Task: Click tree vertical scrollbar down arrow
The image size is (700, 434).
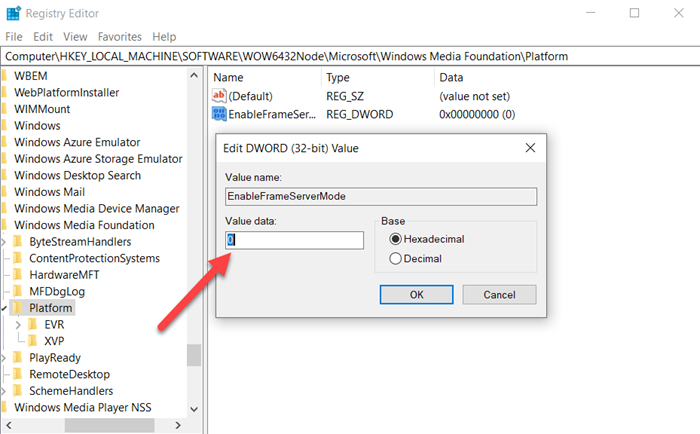Action: pyautogui.click(x=194, y=409)
